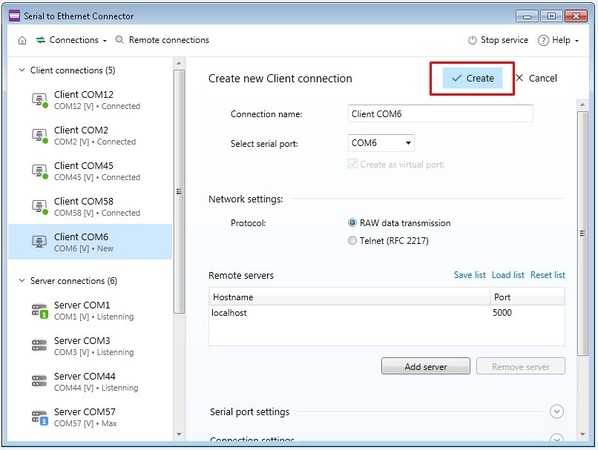Screen dimensions: 598x450
Task: Click the Stop service label
Action: coord(504,40)
